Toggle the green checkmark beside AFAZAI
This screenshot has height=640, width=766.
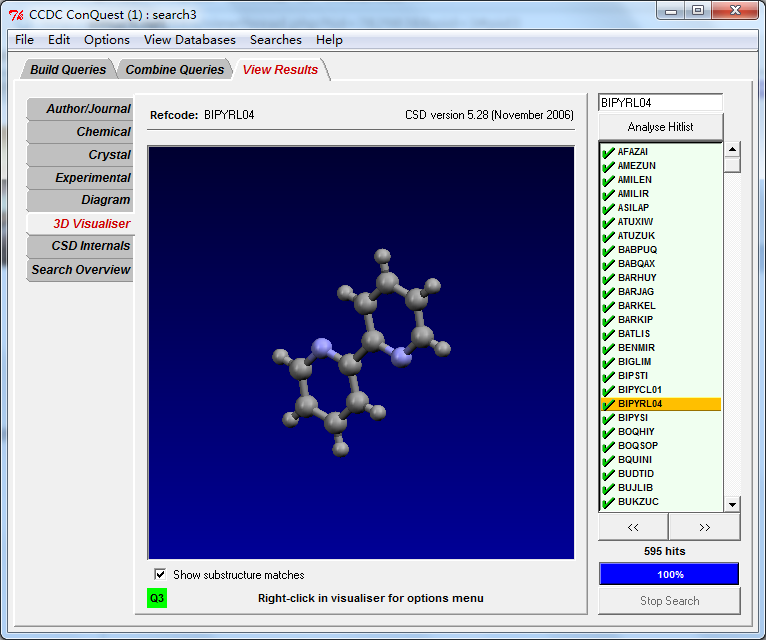click(x=608, y=152)
